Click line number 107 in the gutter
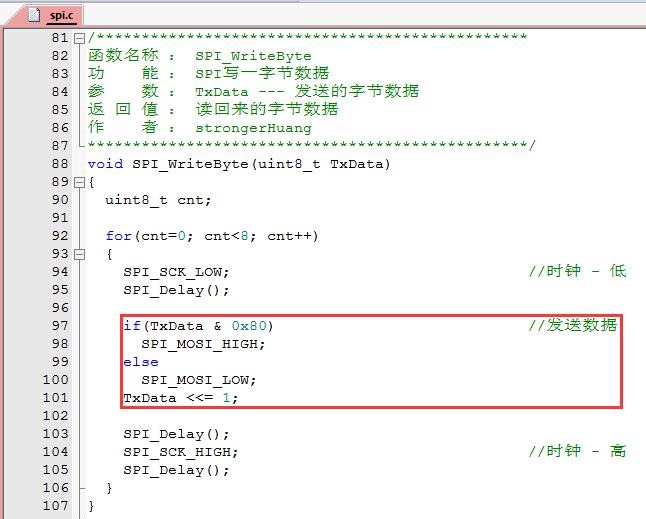Screen dimensions: 646x519 click(x=56, y=506)
